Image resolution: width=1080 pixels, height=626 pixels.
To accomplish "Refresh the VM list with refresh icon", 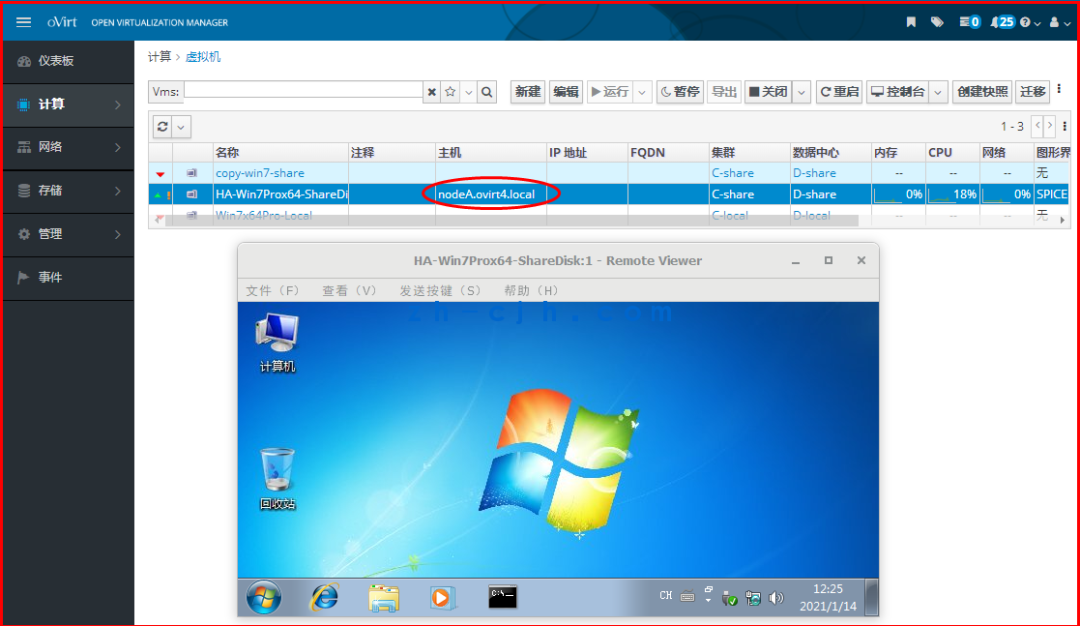I will pos(163,127).
